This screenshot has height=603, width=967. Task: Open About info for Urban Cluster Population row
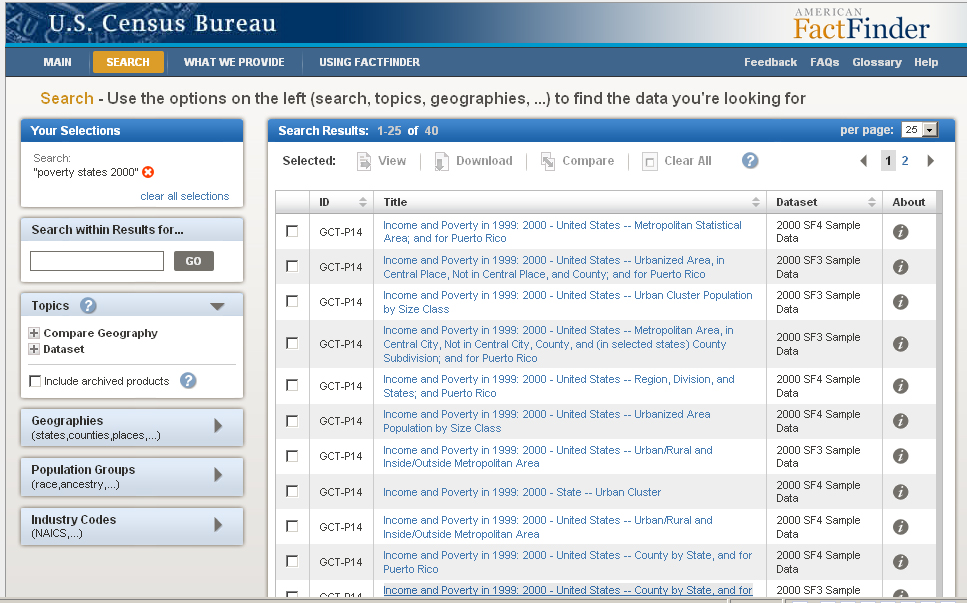click(x=900, y=302)
